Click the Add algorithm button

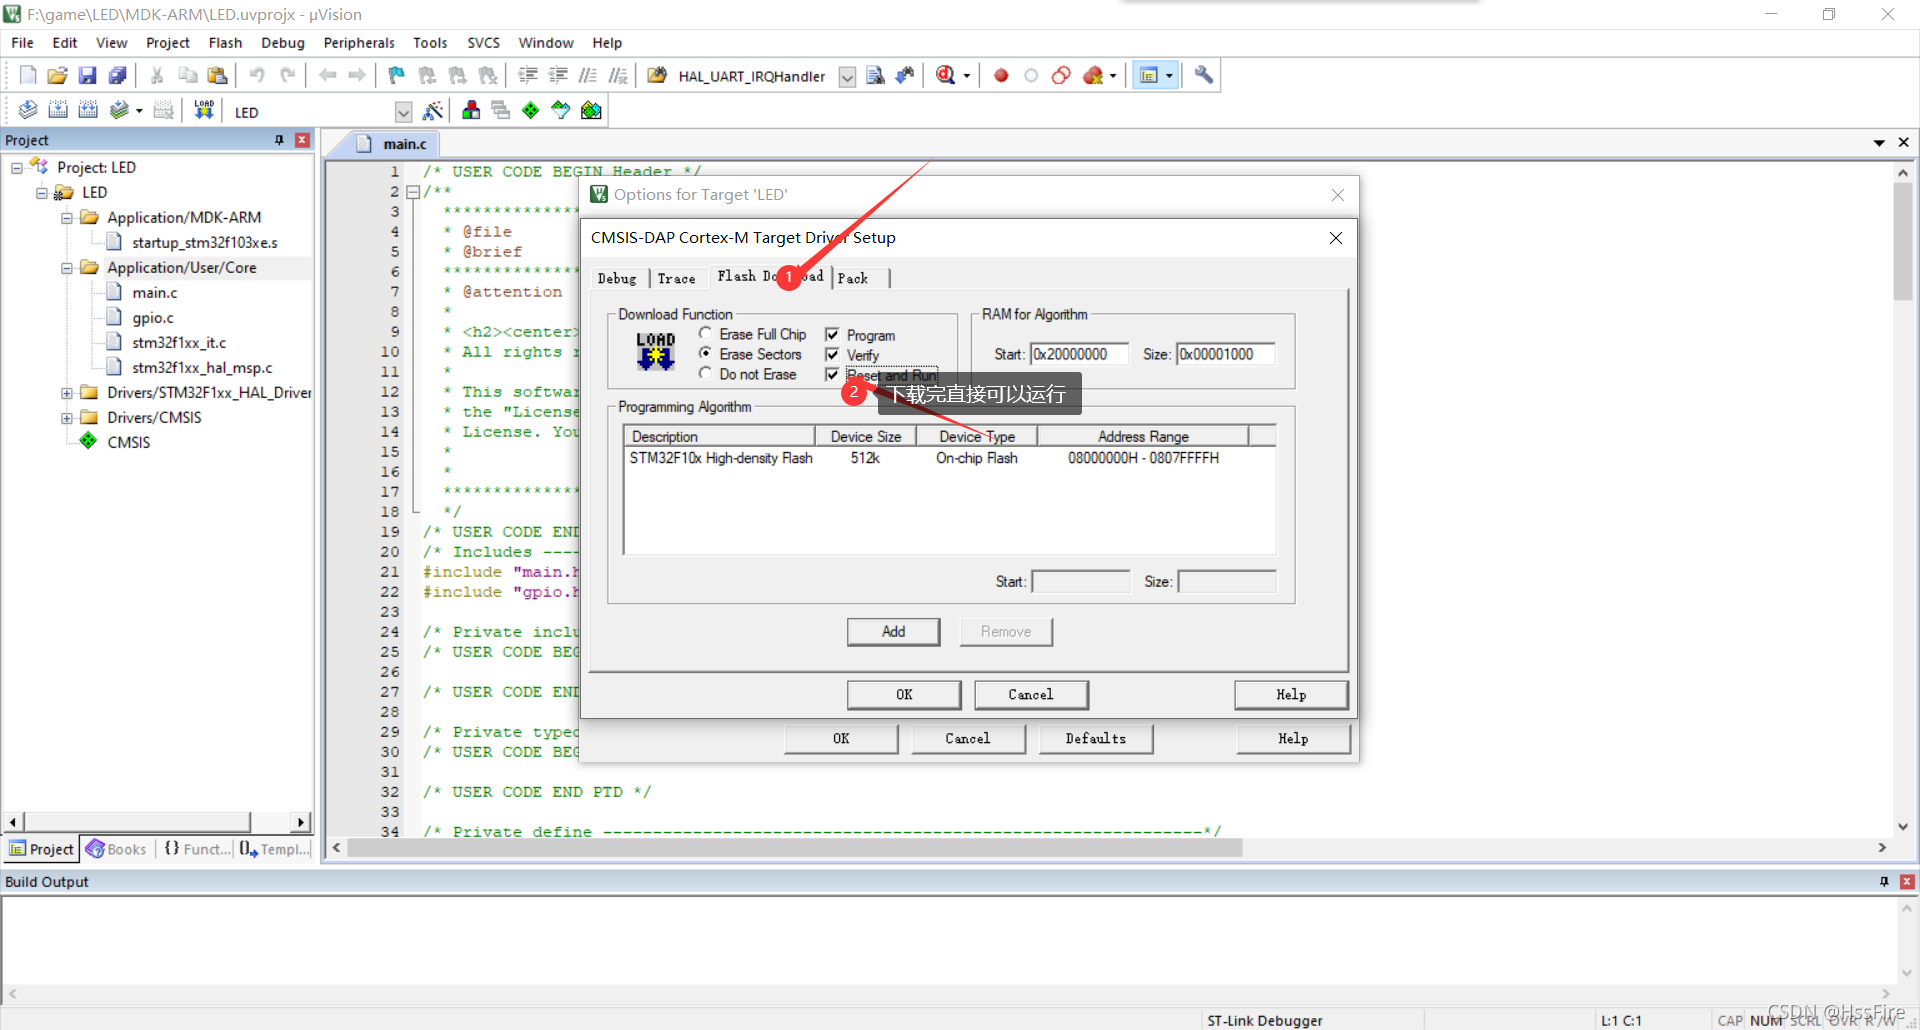(x=893, y=631)
